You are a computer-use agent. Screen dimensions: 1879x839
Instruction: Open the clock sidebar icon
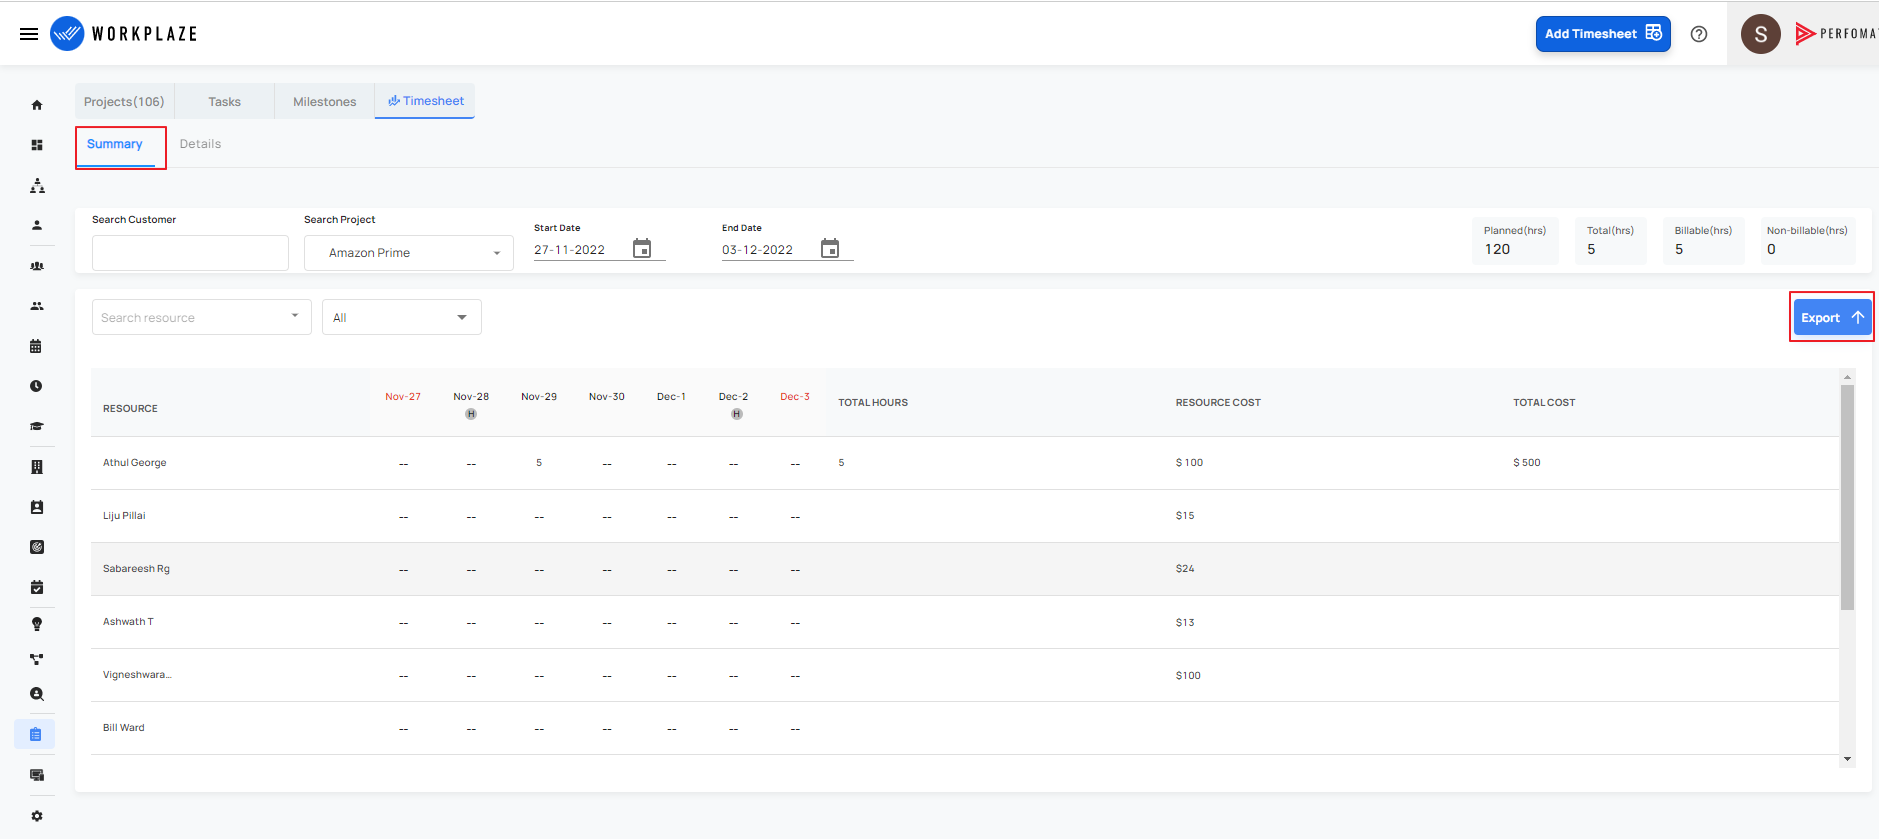coord(36,386)
